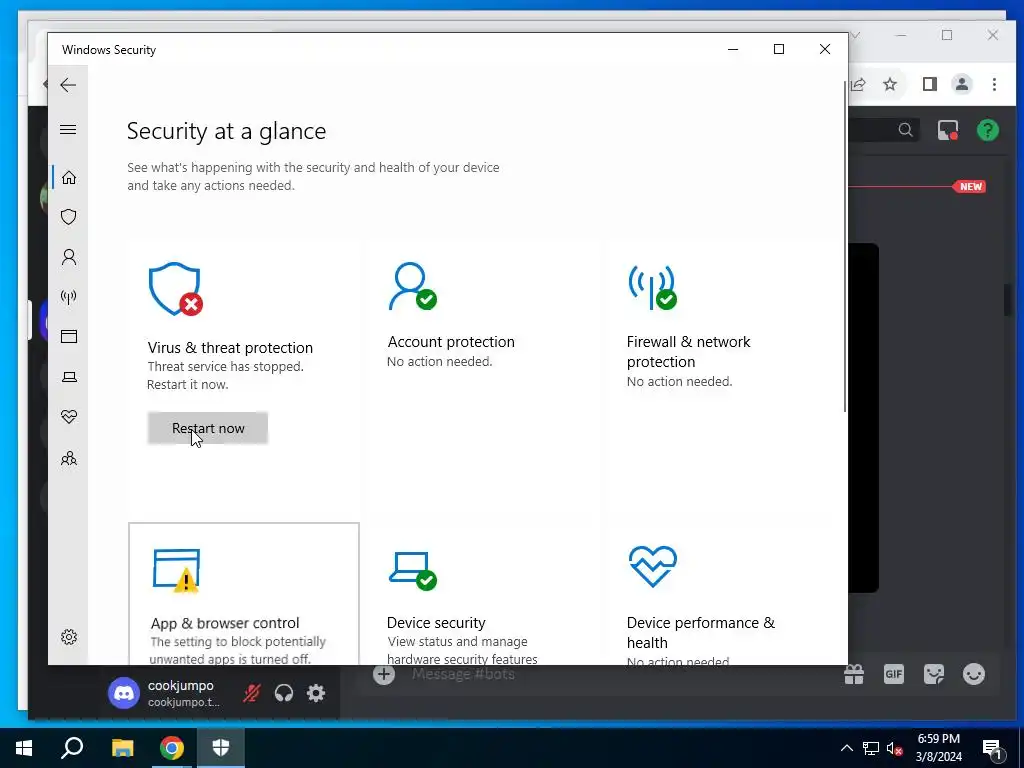
Task: Click the Device performance & health heart tile icon
Action: coord(652,566)
